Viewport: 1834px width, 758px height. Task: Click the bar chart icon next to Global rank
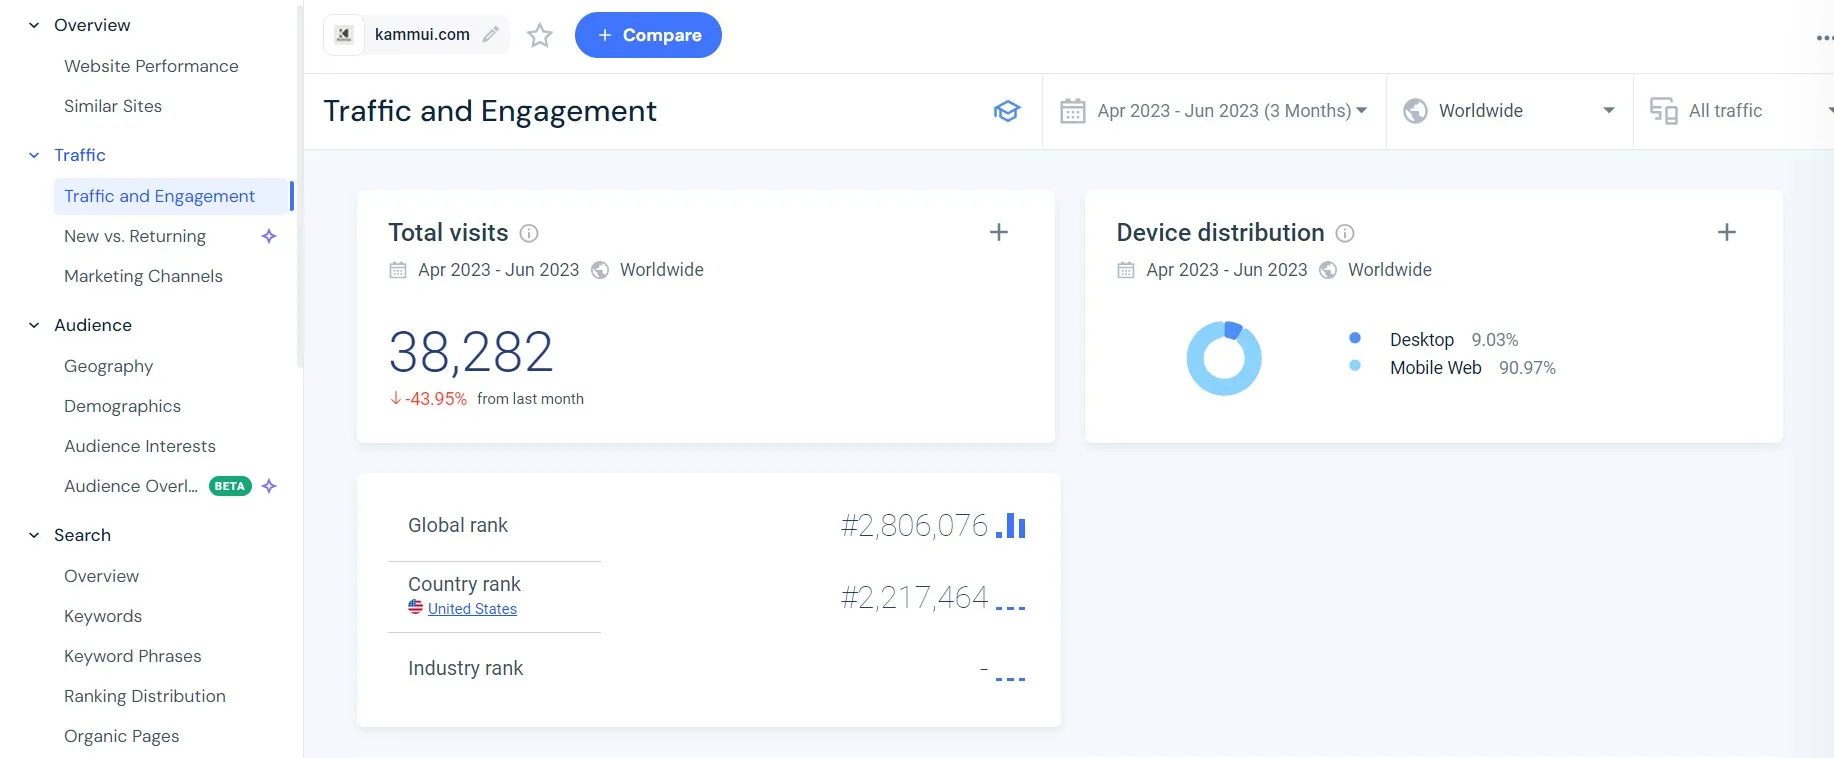(x=1011, y=525)
